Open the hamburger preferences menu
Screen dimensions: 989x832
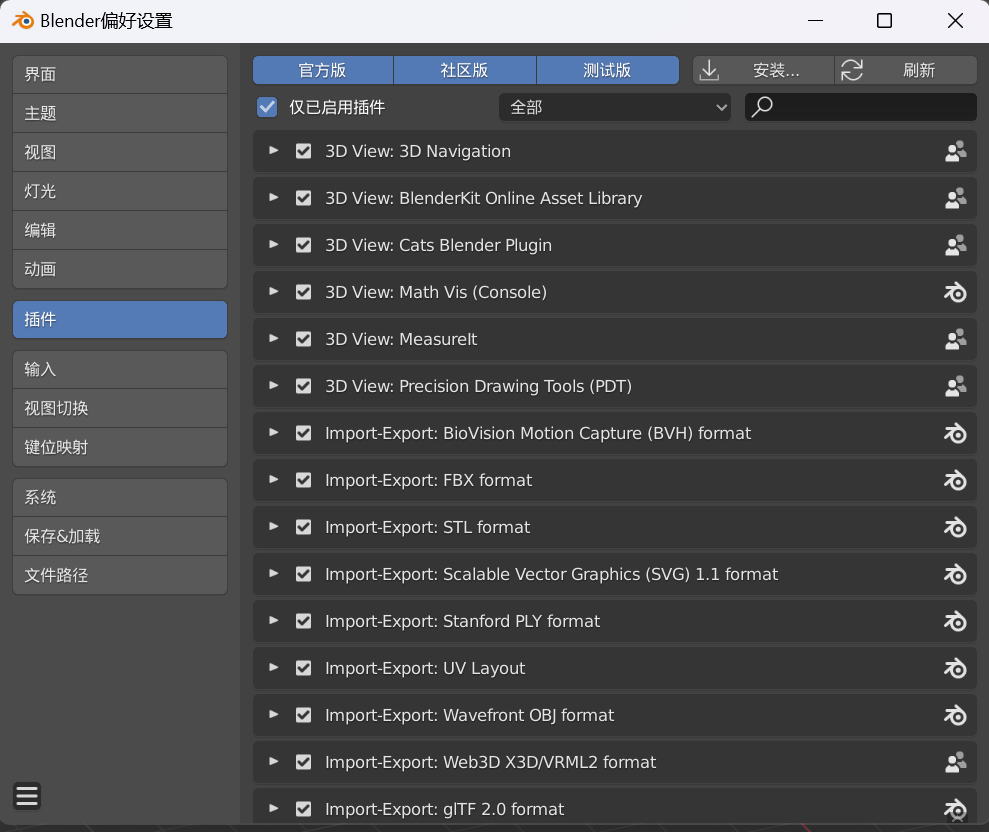click(26, 795)
